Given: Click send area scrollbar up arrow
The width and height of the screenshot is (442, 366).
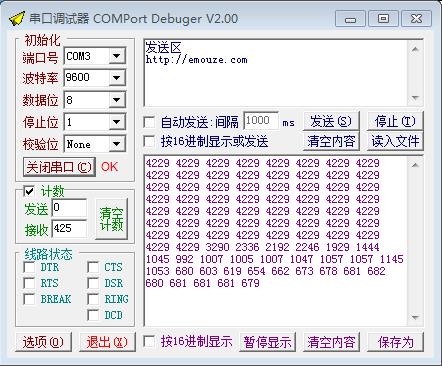Looking at the screenshot, I should (x=415, y=49).
